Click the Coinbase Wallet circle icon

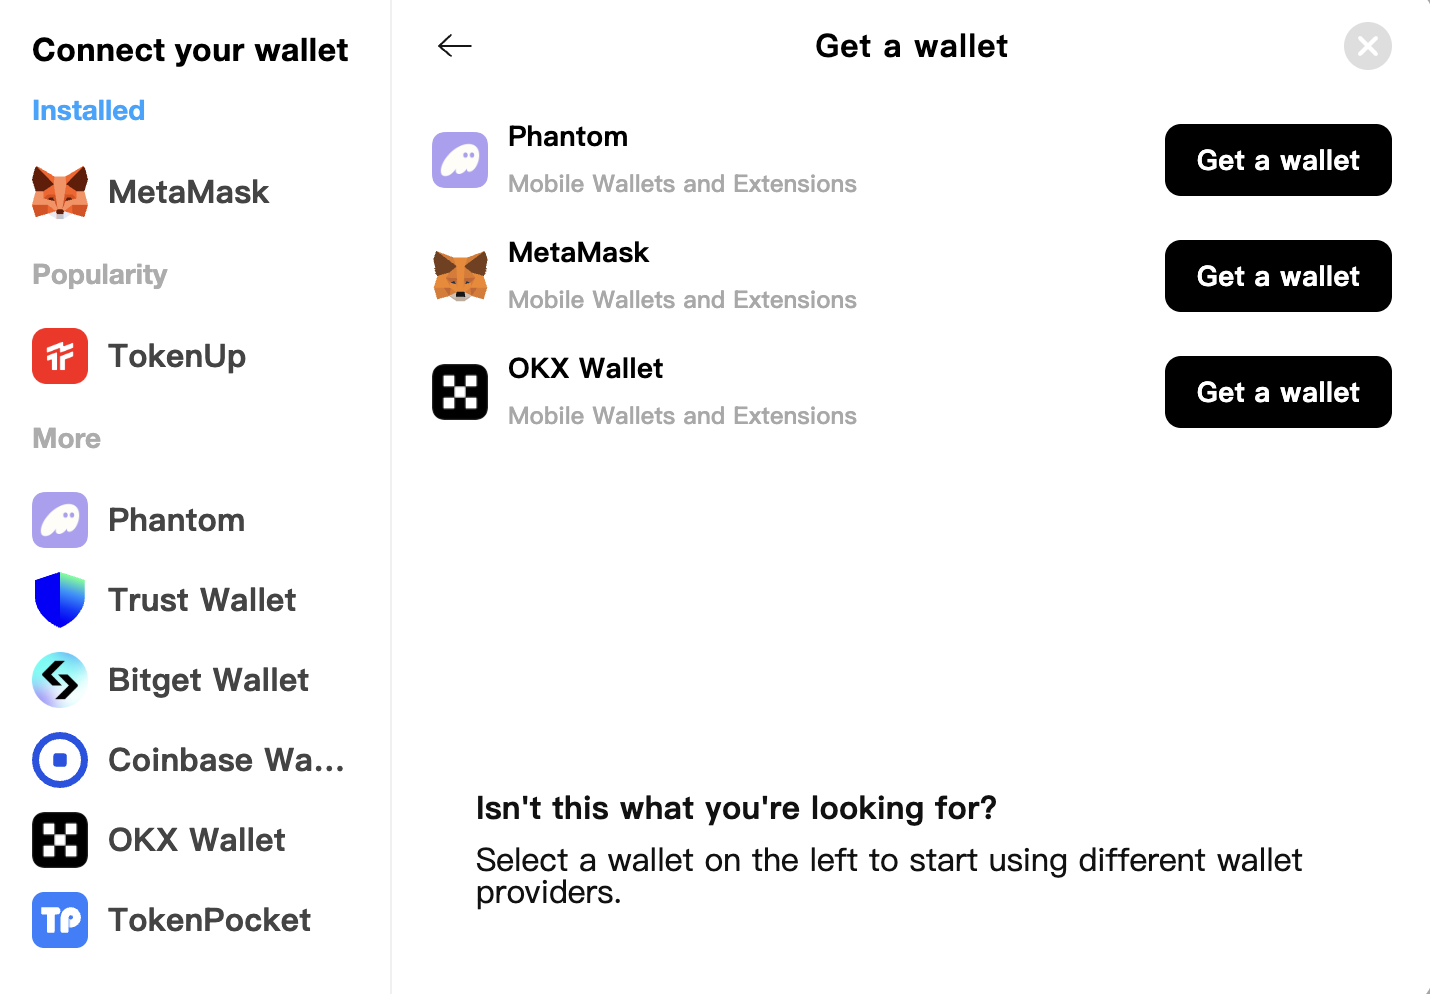[x=60, y=760]
